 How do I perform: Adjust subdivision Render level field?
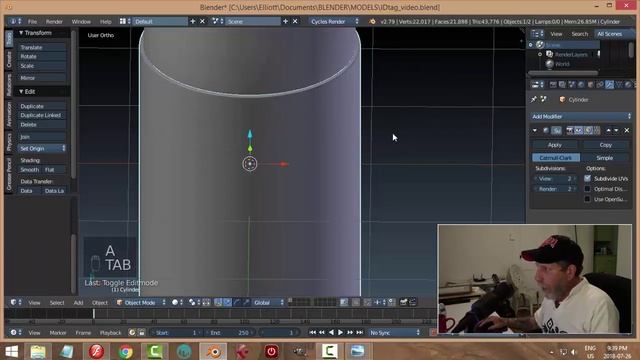556,189
